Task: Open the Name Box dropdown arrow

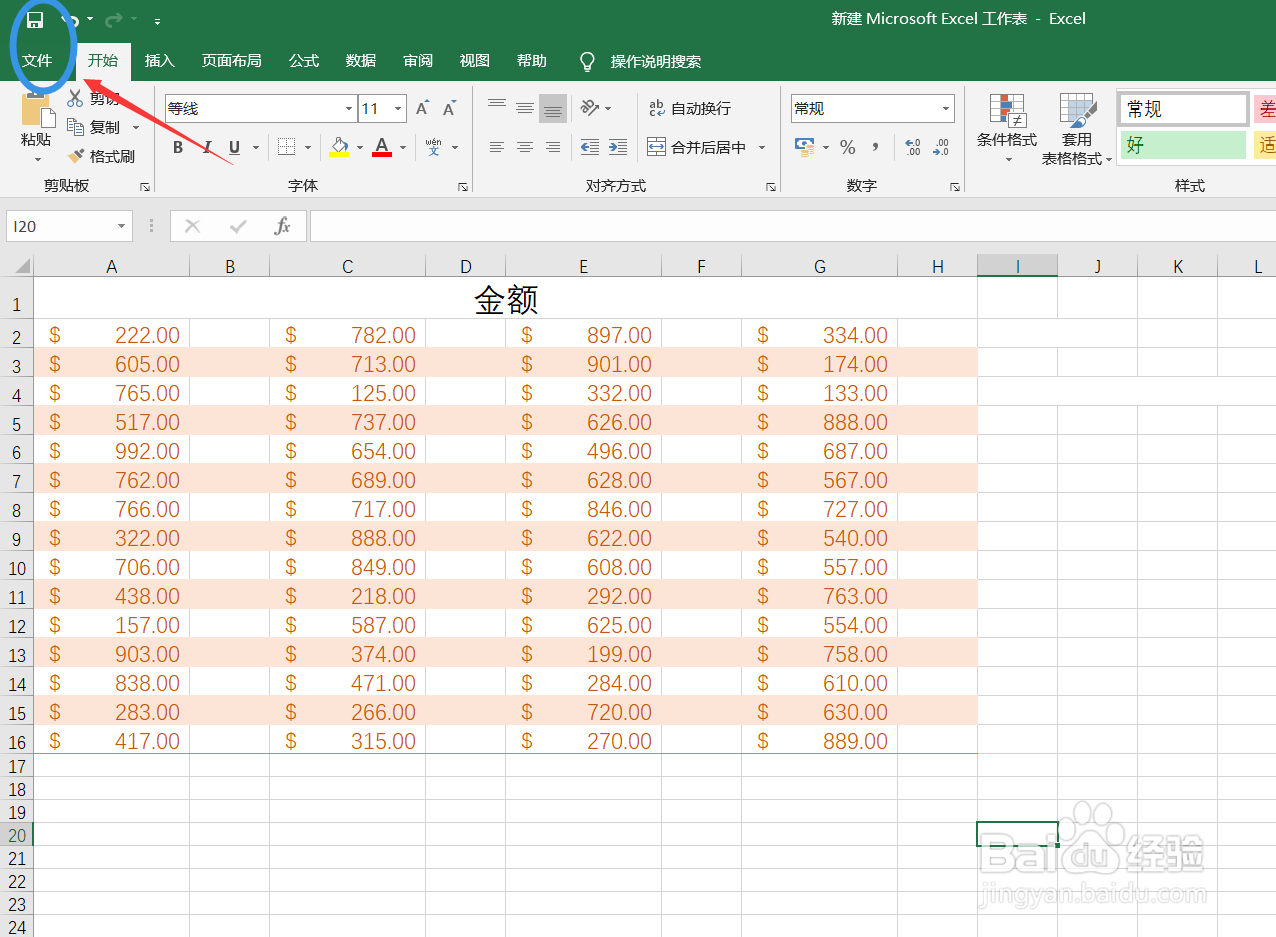Action: tap(122, 226)
